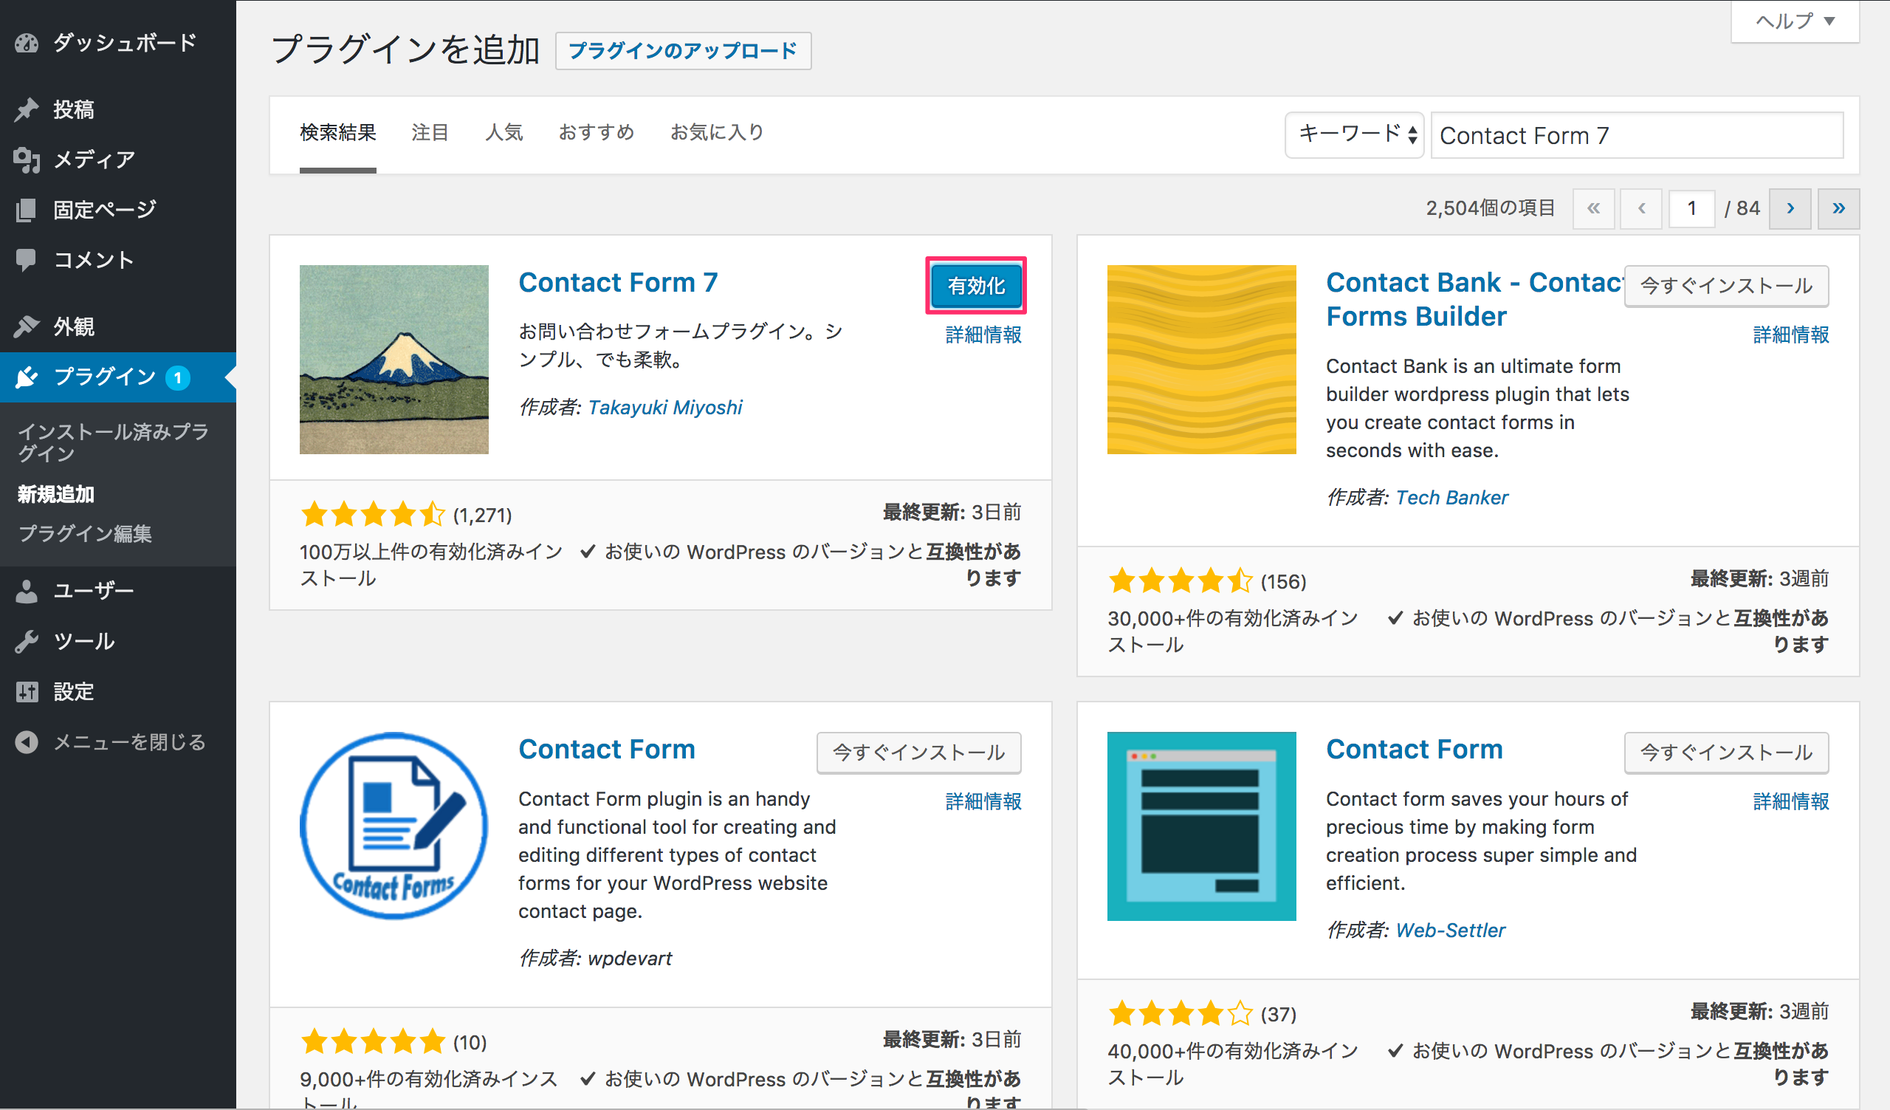Click the plugin plug icon
Image resolution: width=1890 pixels, height=1110 pixels.
click(x=27, y=377)
